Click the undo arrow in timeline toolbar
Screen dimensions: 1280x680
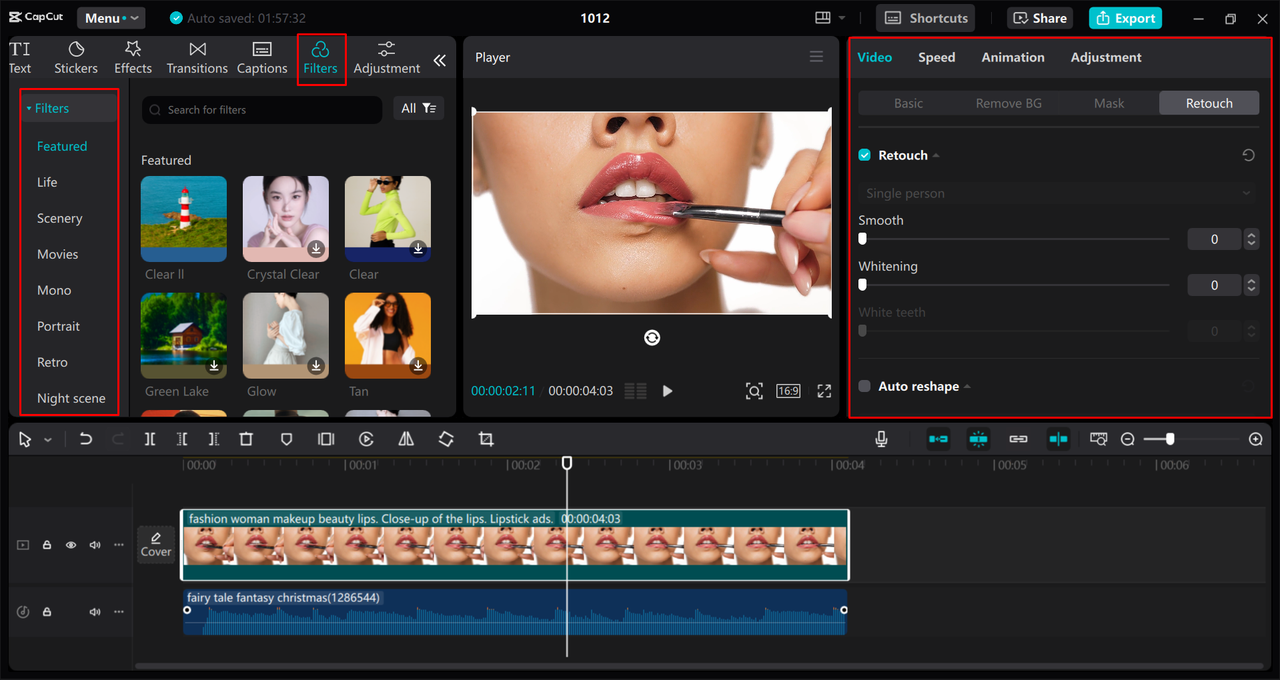coord(86,439)
